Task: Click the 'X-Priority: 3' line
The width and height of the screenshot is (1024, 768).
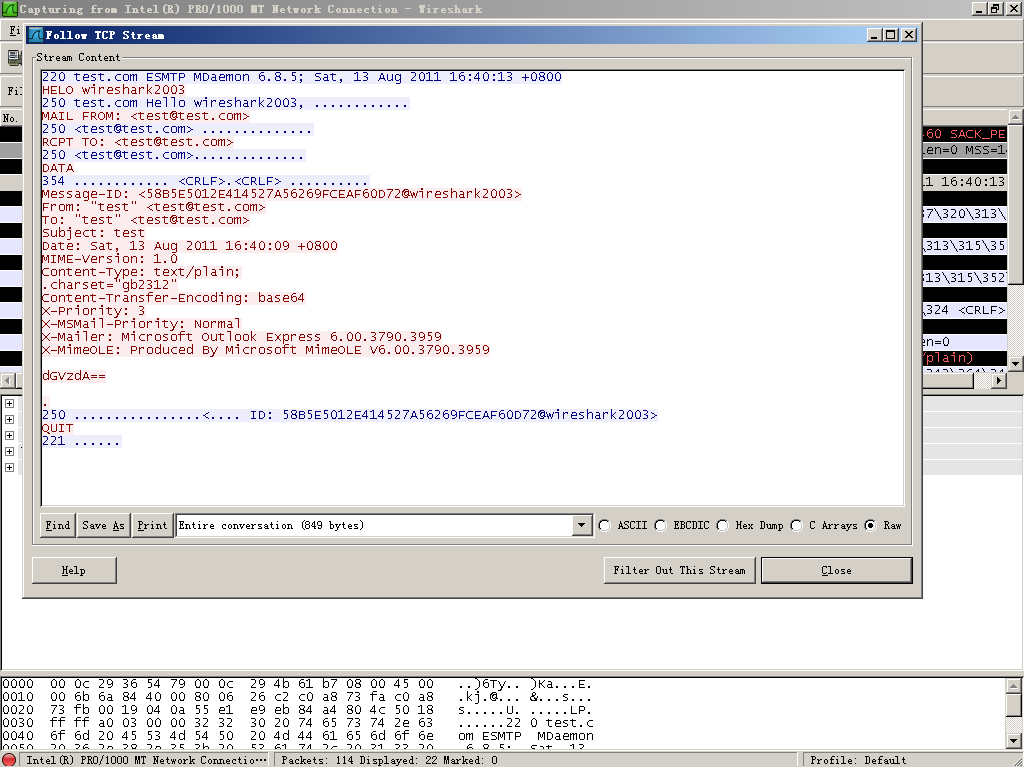Action: pyautogui.click(x=93, y=312)
